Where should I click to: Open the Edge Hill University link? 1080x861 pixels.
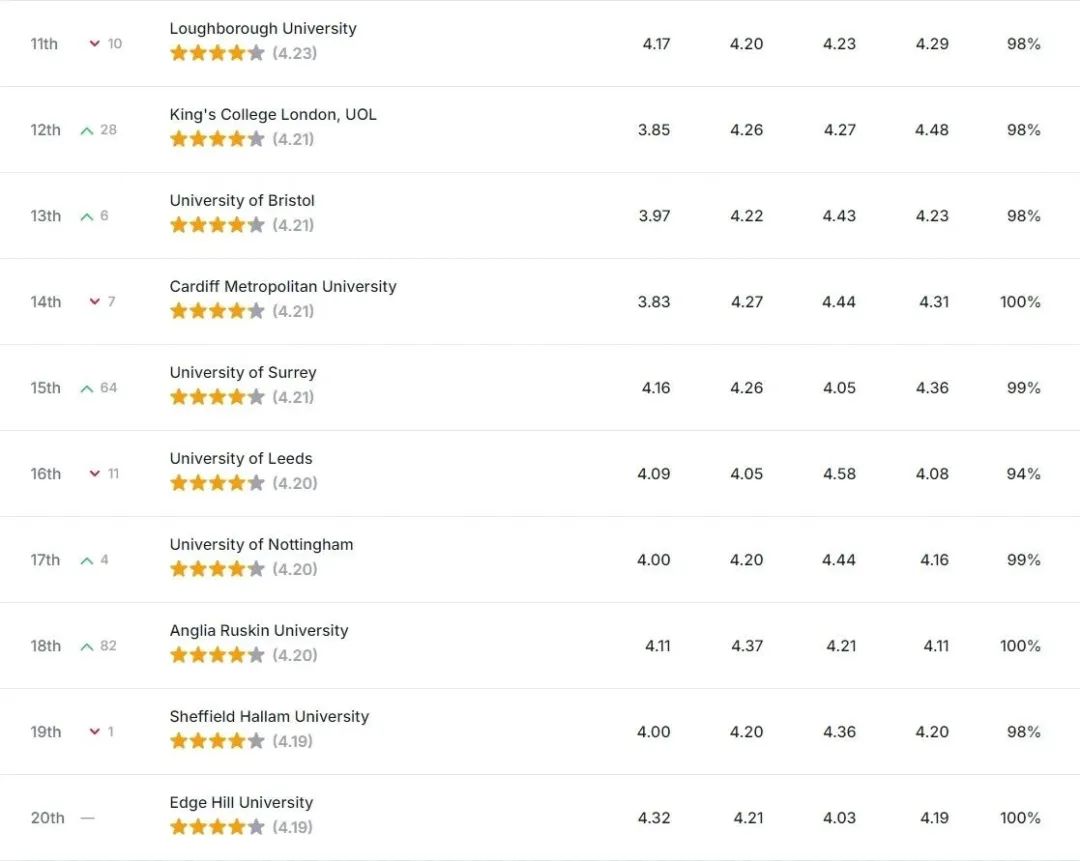(241, 803)
